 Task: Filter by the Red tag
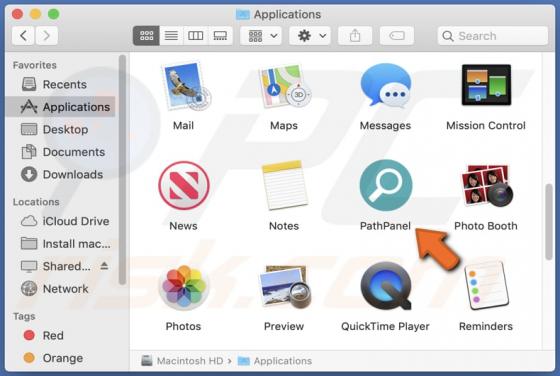[60, 336]
